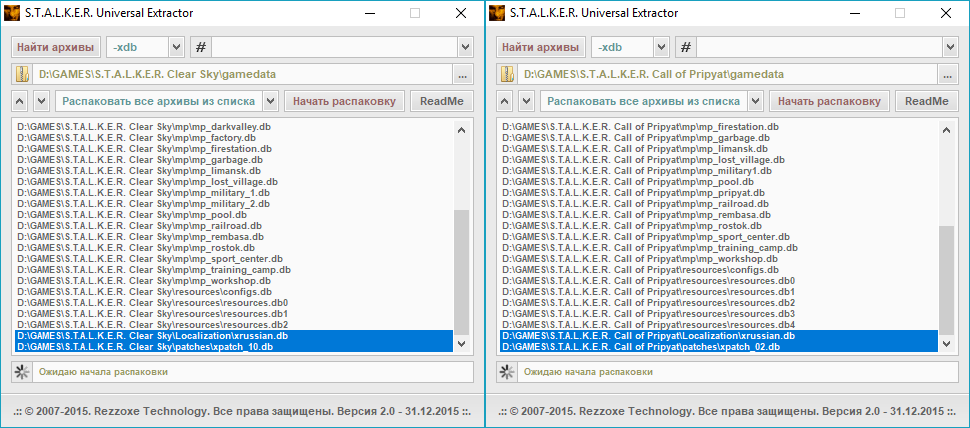Click Начать распаковку in Call of Pripyat window

[830, 101]
